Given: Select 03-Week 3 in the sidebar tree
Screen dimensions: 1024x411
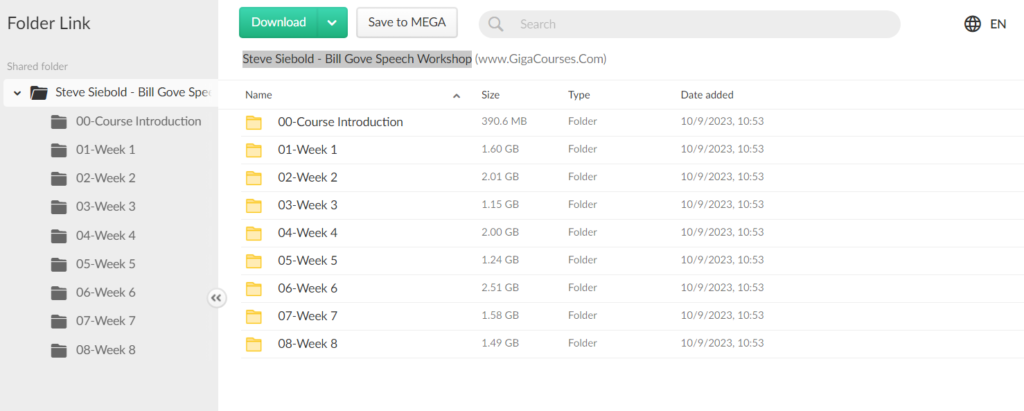Looking at the screenshot, I should click(105, 207).
